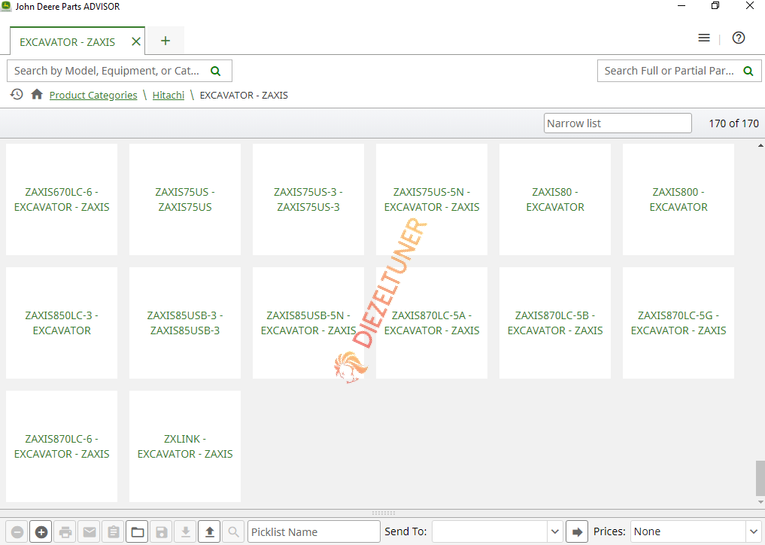This screenshot has height=545, width=765.
Task: Open ZXLINK - EXCAVATOR - ZAXIS tile
Action: coord(185,446)
